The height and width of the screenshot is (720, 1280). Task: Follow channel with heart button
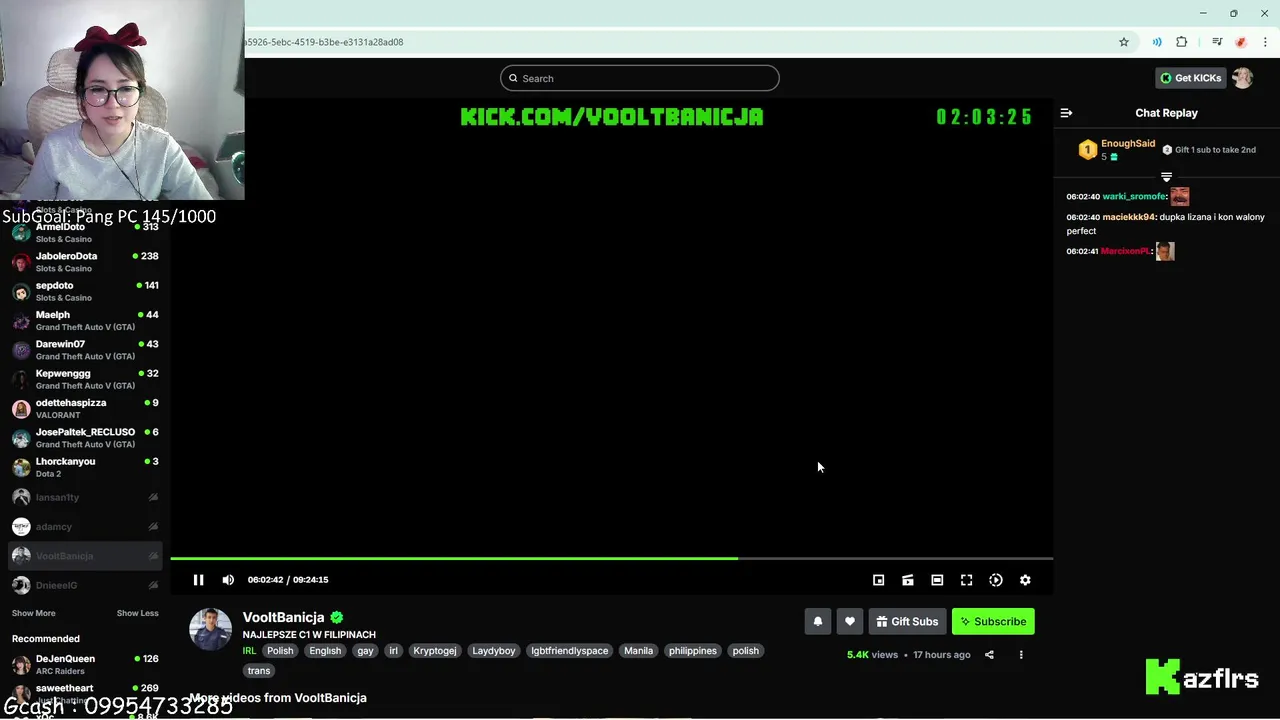(x=850, y=621)
